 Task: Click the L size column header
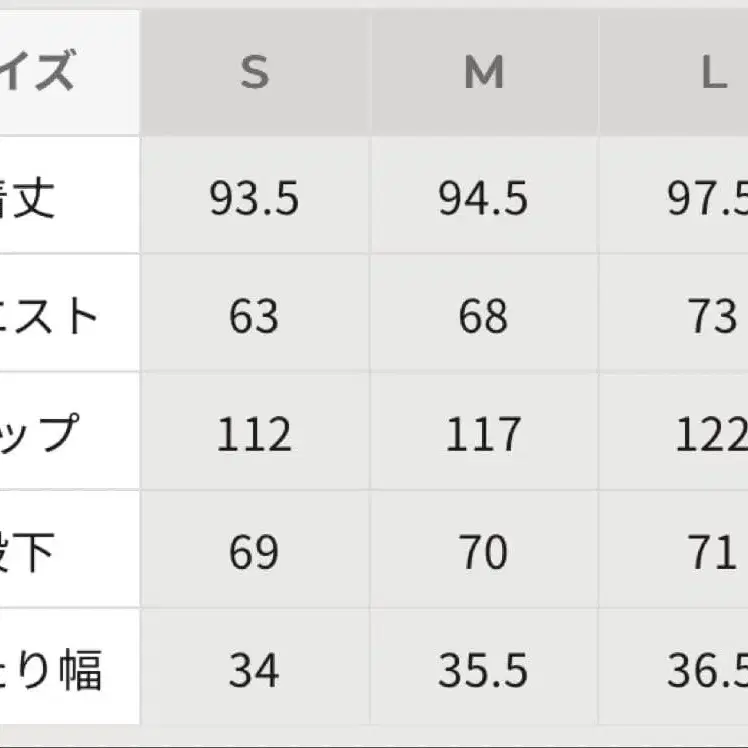[x=713, y=75]
